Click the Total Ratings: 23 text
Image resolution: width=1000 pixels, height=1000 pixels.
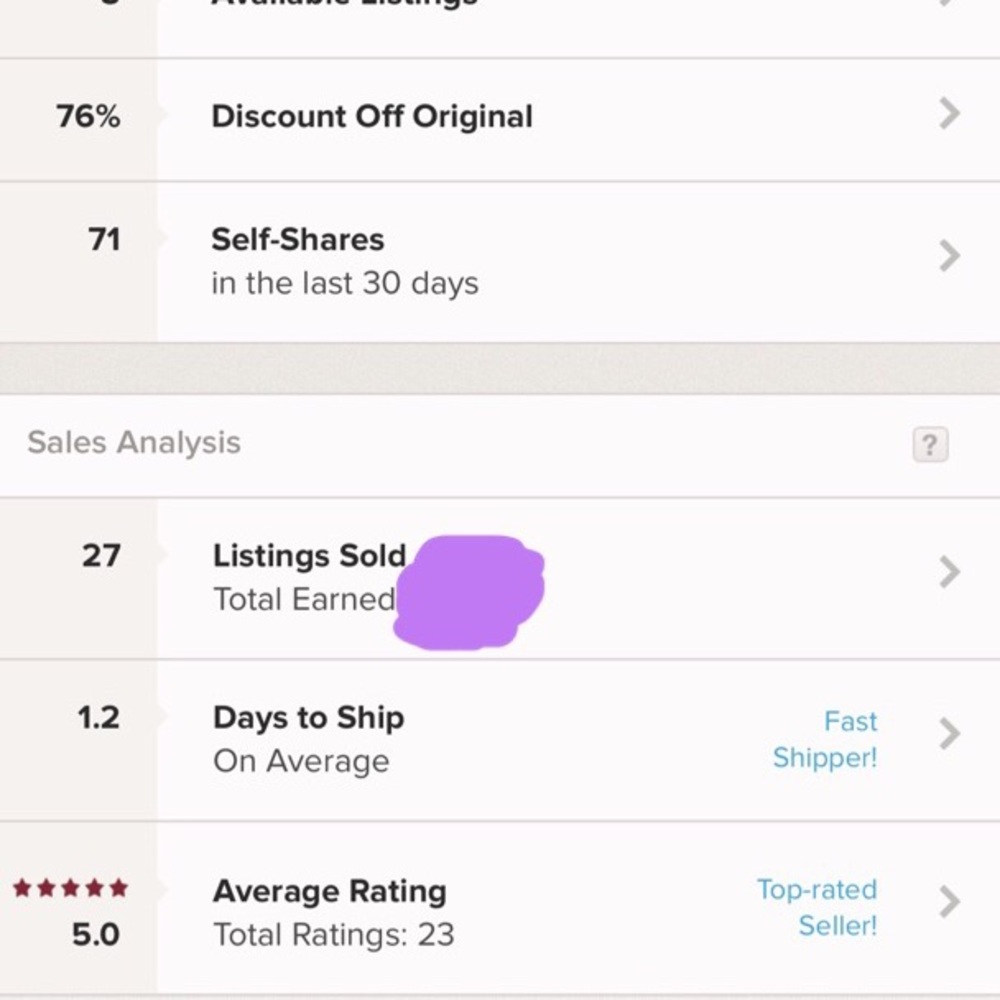pyautogui.click(x=333, y=935)
